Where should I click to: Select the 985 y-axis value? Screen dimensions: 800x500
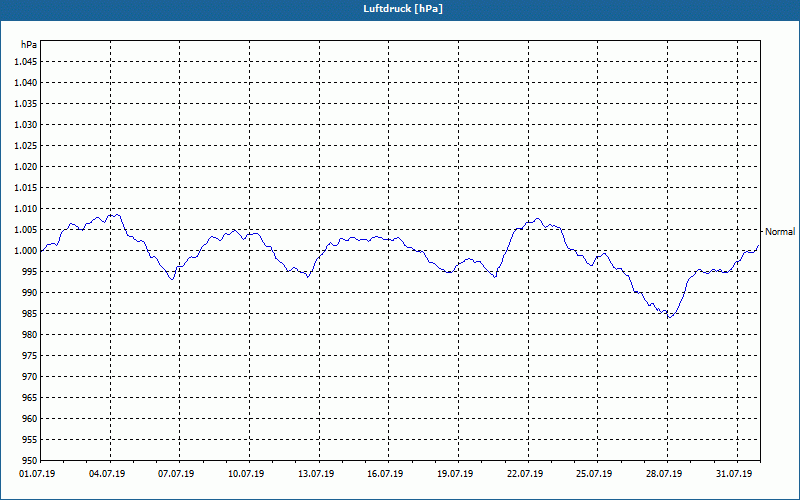31,314
